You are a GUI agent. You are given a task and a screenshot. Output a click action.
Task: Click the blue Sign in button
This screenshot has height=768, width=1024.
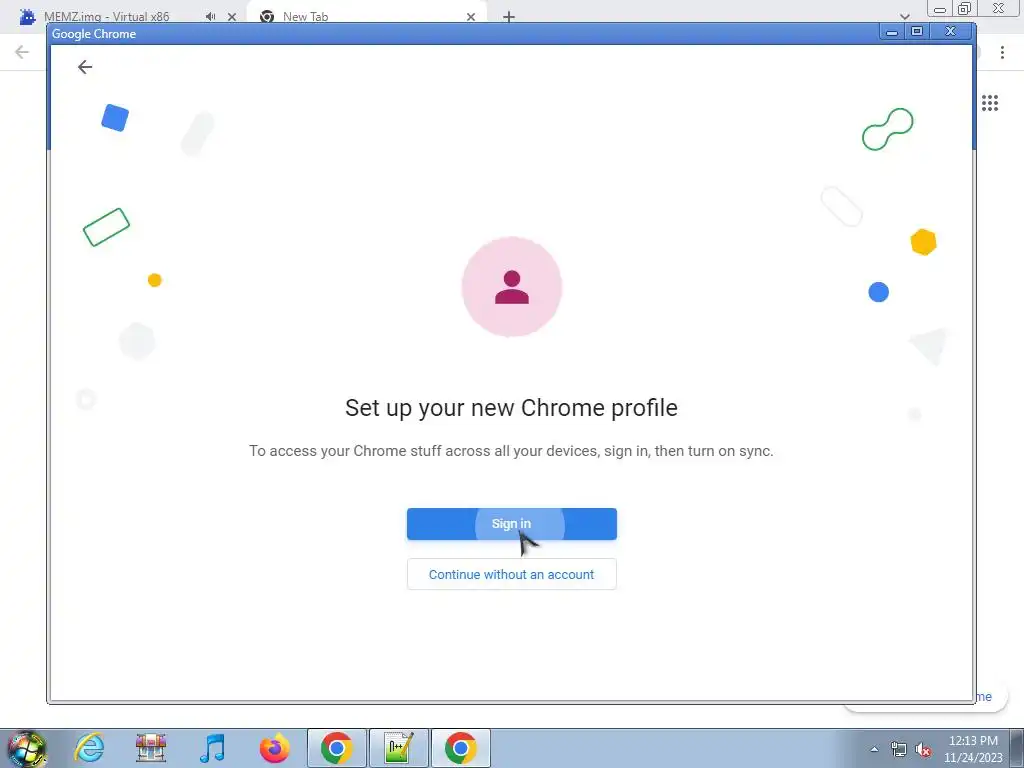pos(511,524)
